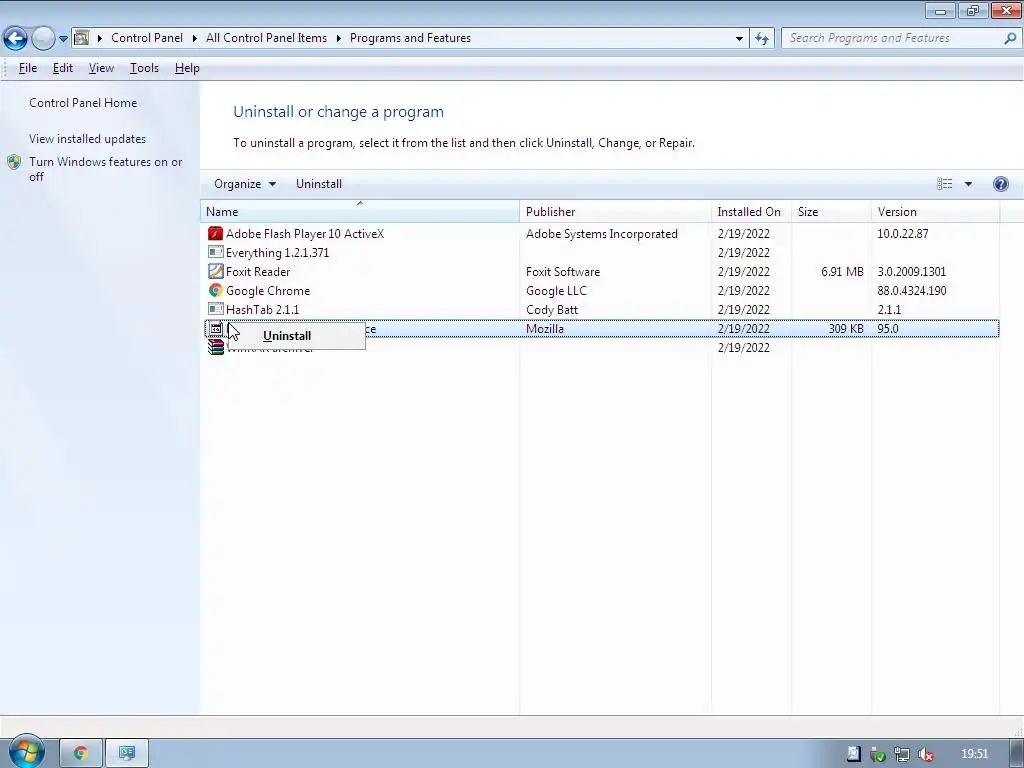Go to Control Panel Home

tap(83, 103)
